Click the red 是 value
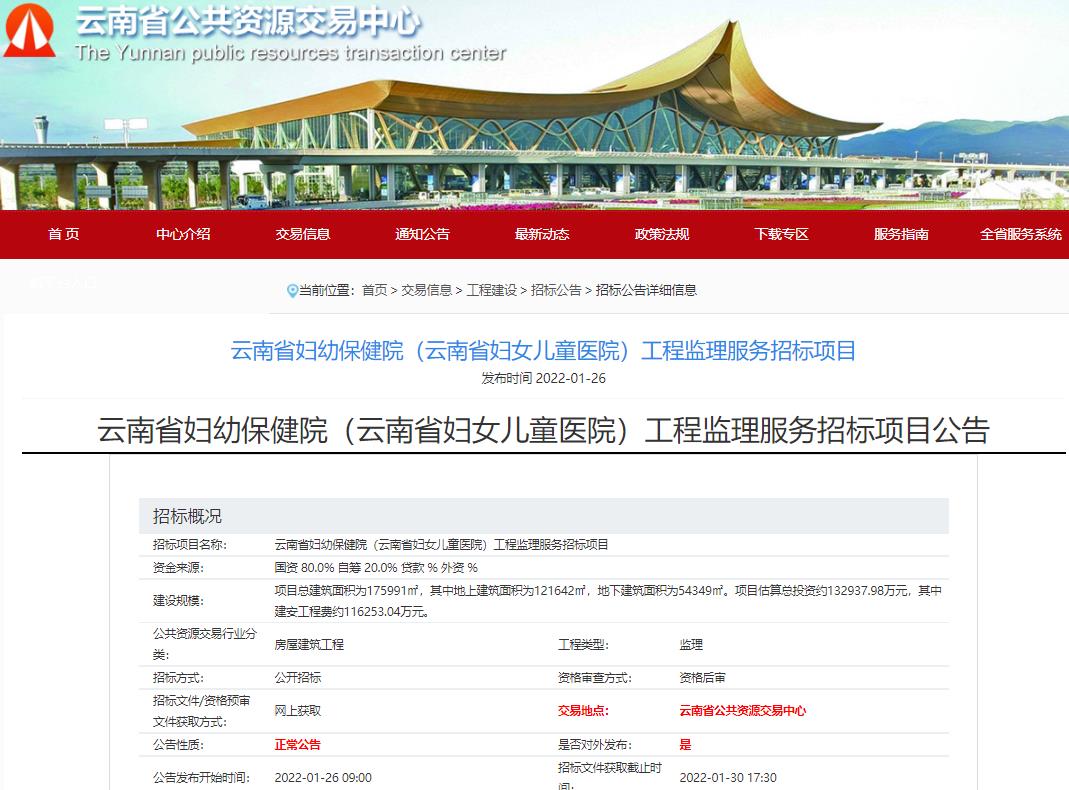Screen dimensions: 1069x790 685,745
